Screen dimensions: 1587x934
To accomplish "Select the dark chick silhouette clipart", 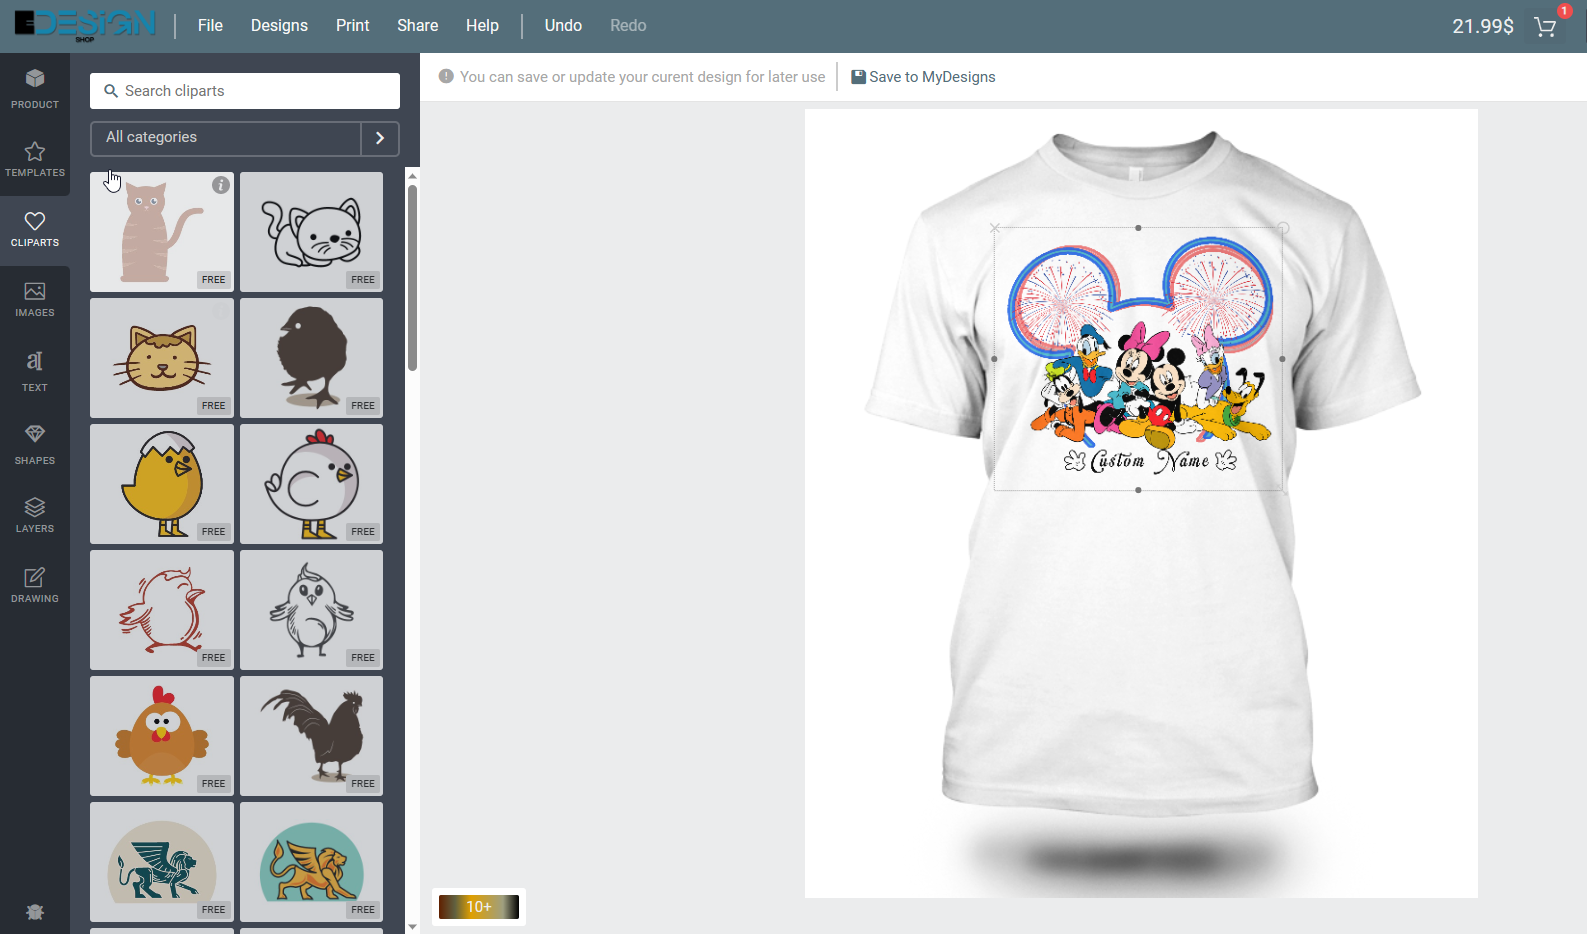I will click(x=311, y=358).
